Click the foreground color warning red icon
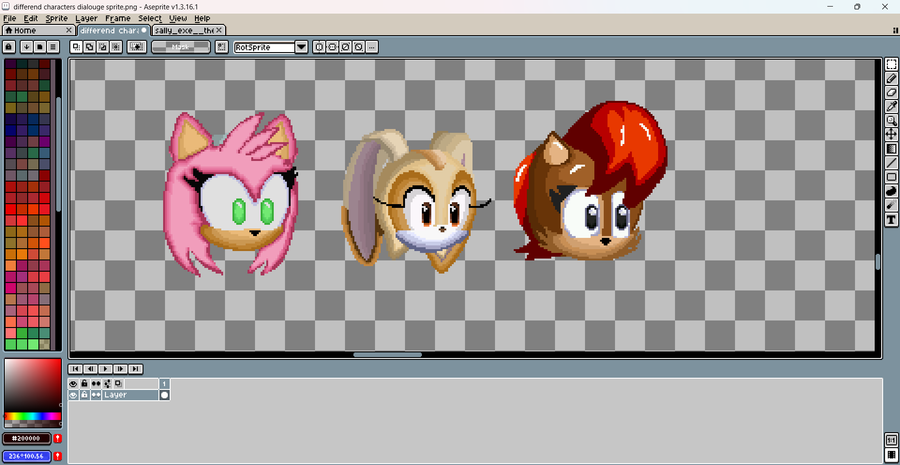This screenshot has width=900, height=465. click(x=57, y=438)
